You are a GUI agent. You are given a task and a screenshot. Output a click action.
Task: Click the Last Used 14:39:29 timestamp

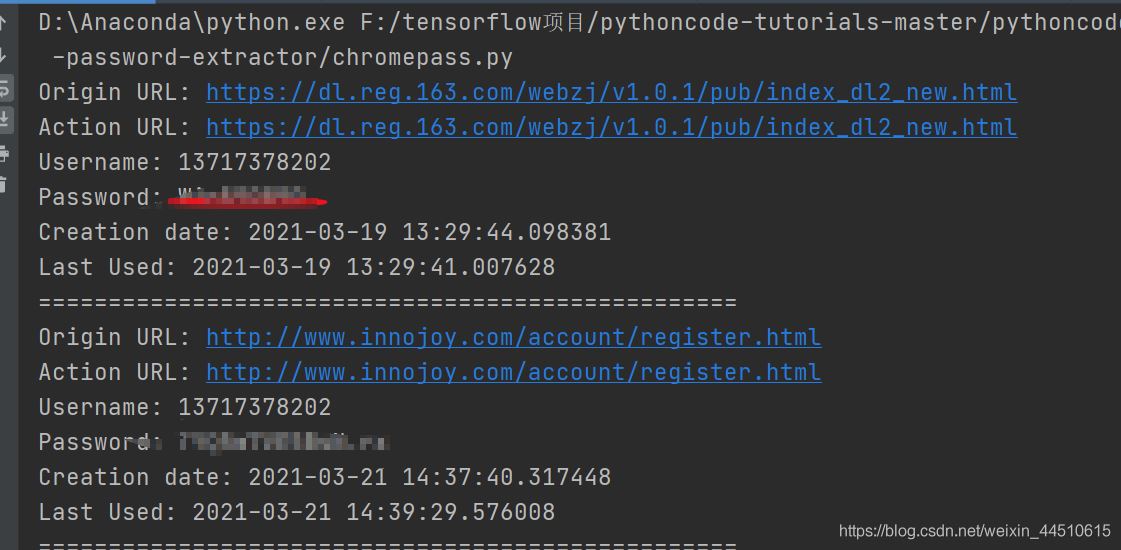373,512
